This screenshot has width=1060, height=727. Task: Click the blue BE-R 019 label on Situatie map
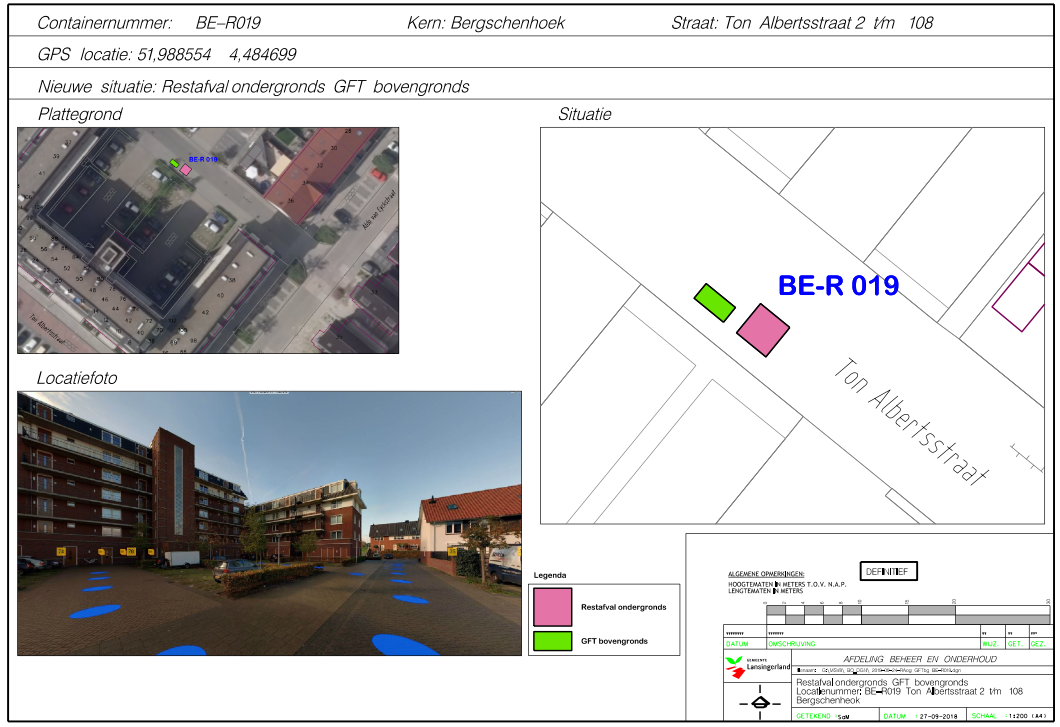[838, 286]
